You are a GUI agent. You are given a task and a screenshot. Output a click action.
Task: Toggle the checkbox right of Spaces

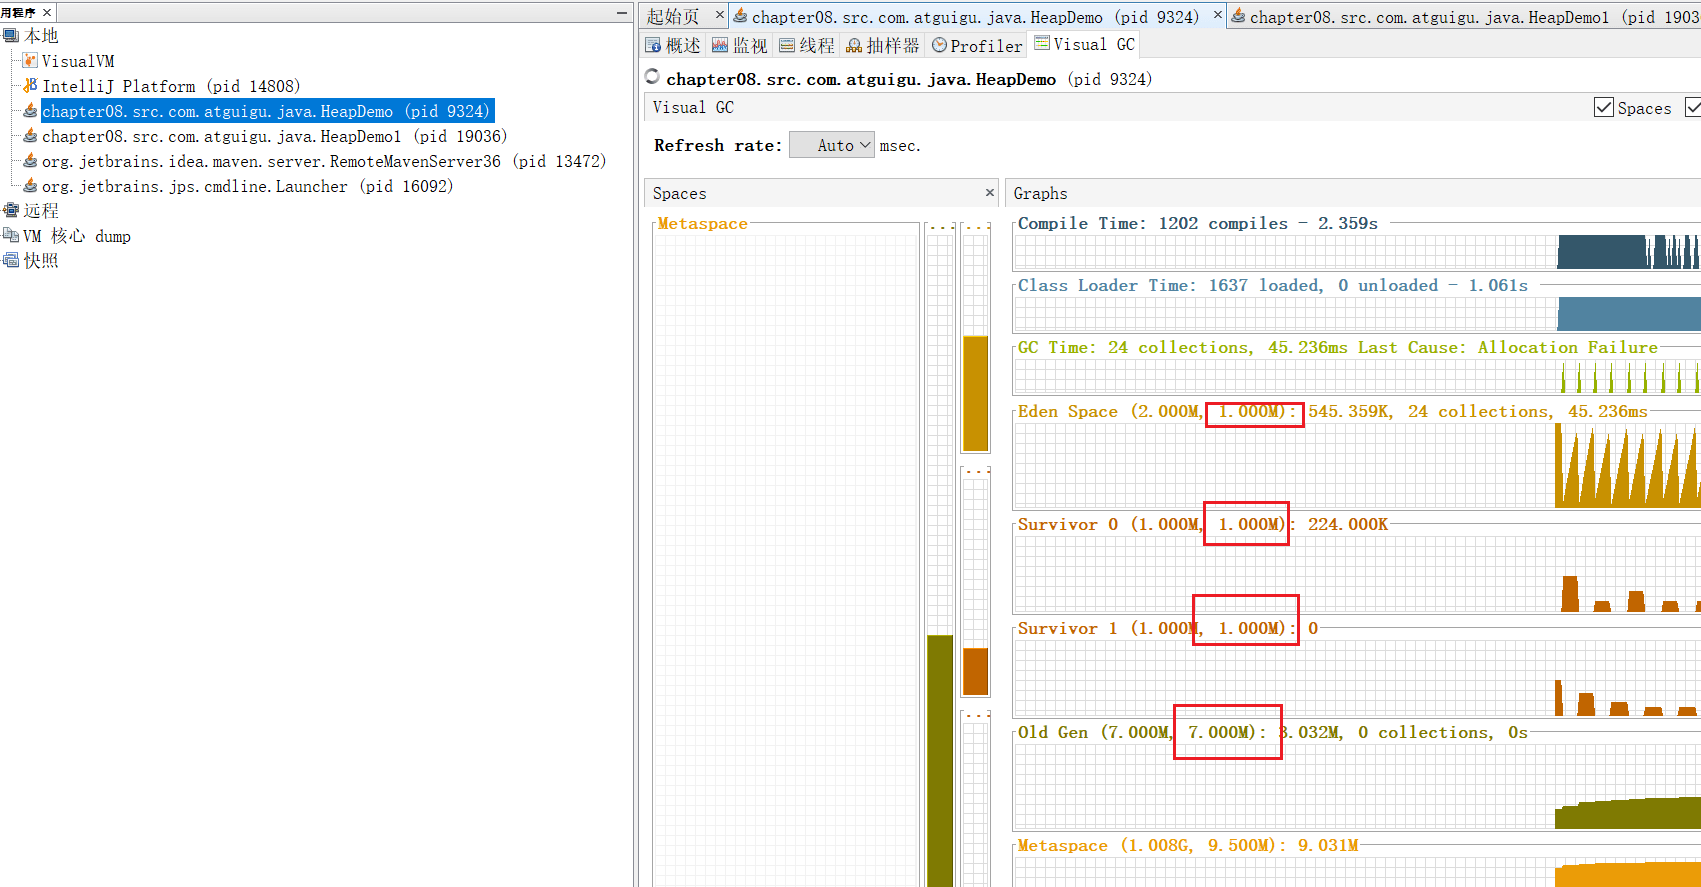pyautogui.click(x=1693, y=108)
